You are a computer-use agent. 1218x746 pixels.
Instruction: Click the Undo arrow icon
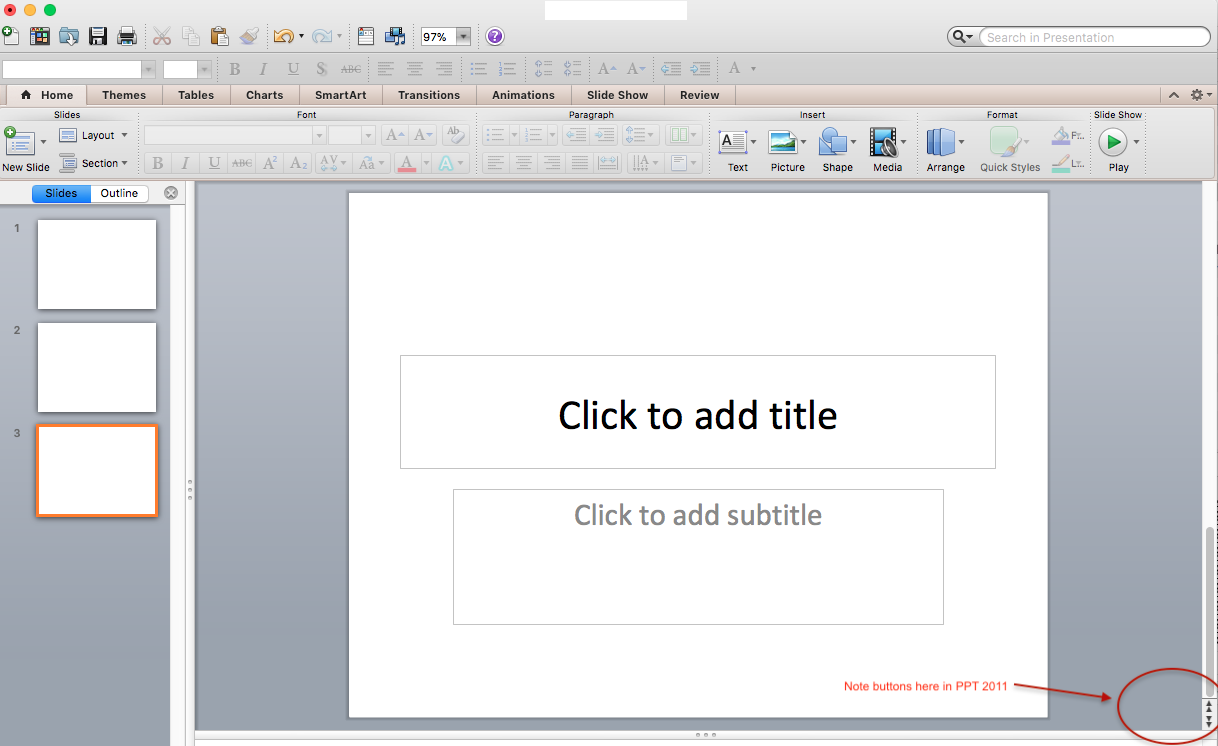(x=284, y=36)
